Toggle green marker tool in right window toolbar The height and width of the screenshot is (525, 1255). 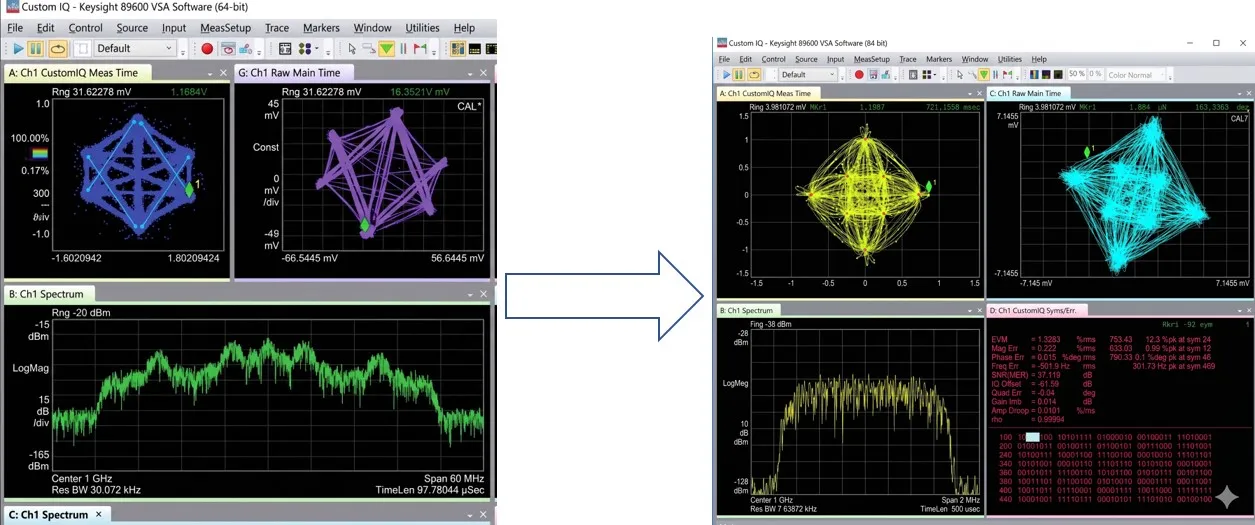click(984, 74)
